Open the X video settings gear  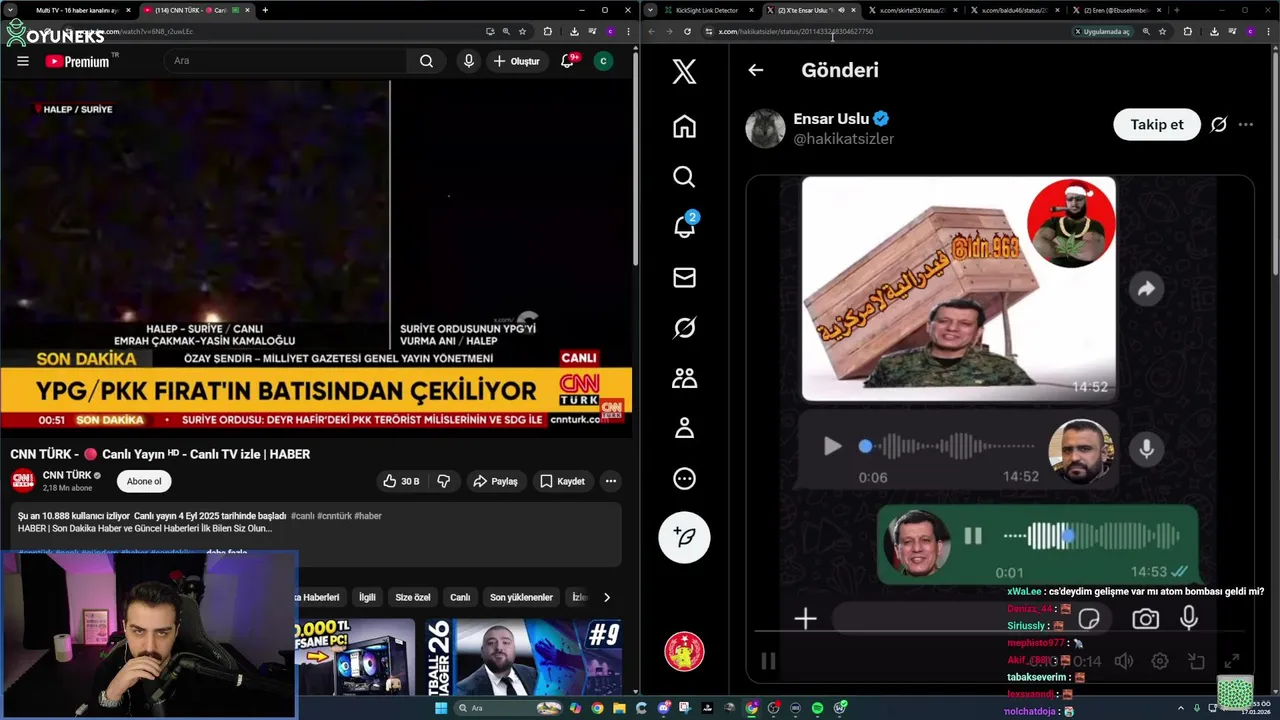click(x=1160, y=661)
